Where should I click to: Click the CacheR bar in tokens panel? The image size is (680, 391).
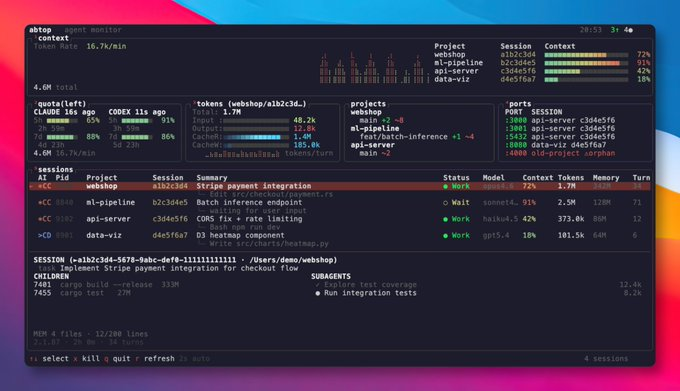coord(256,137)
